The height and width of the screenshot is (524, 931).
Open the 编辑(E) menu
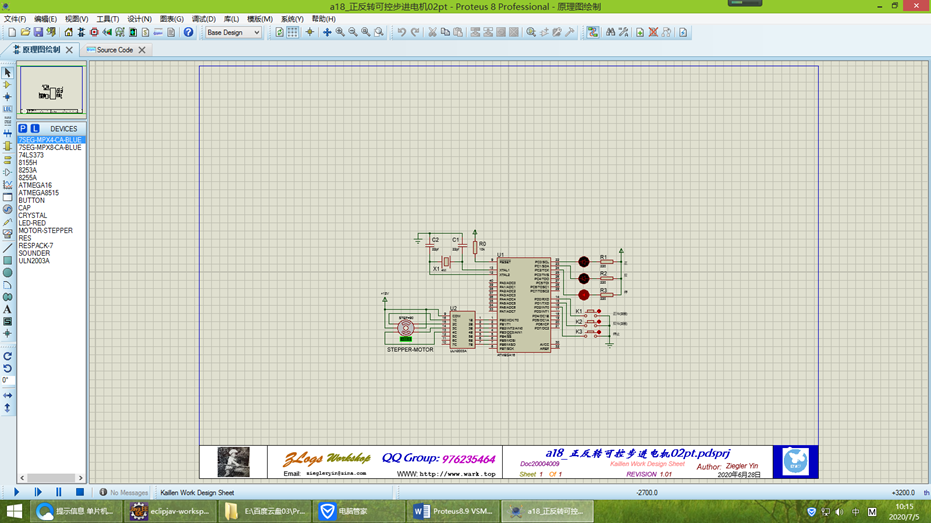pyautogui.click(x=45, y=19)
